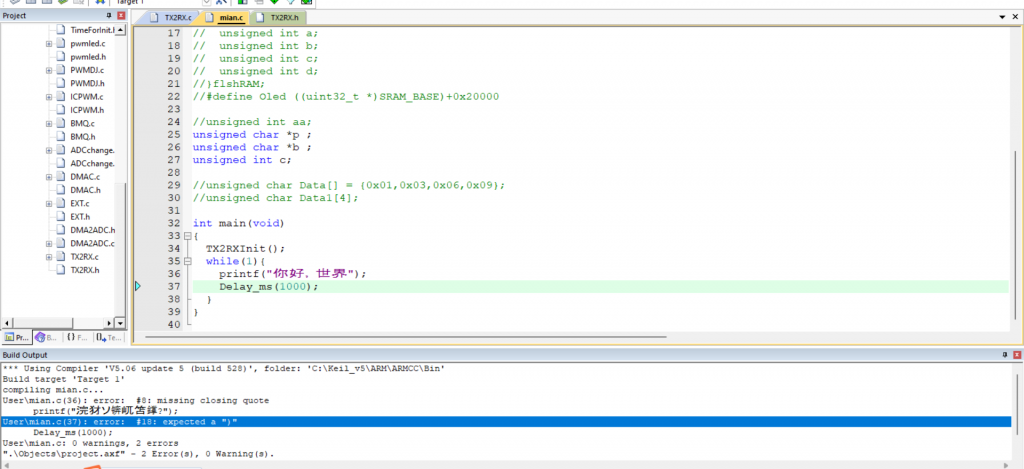The height and width of the screenshot is (469, 1024).
Task: Switch to the TX2RX.c editor tab
Action: (171, 18)
